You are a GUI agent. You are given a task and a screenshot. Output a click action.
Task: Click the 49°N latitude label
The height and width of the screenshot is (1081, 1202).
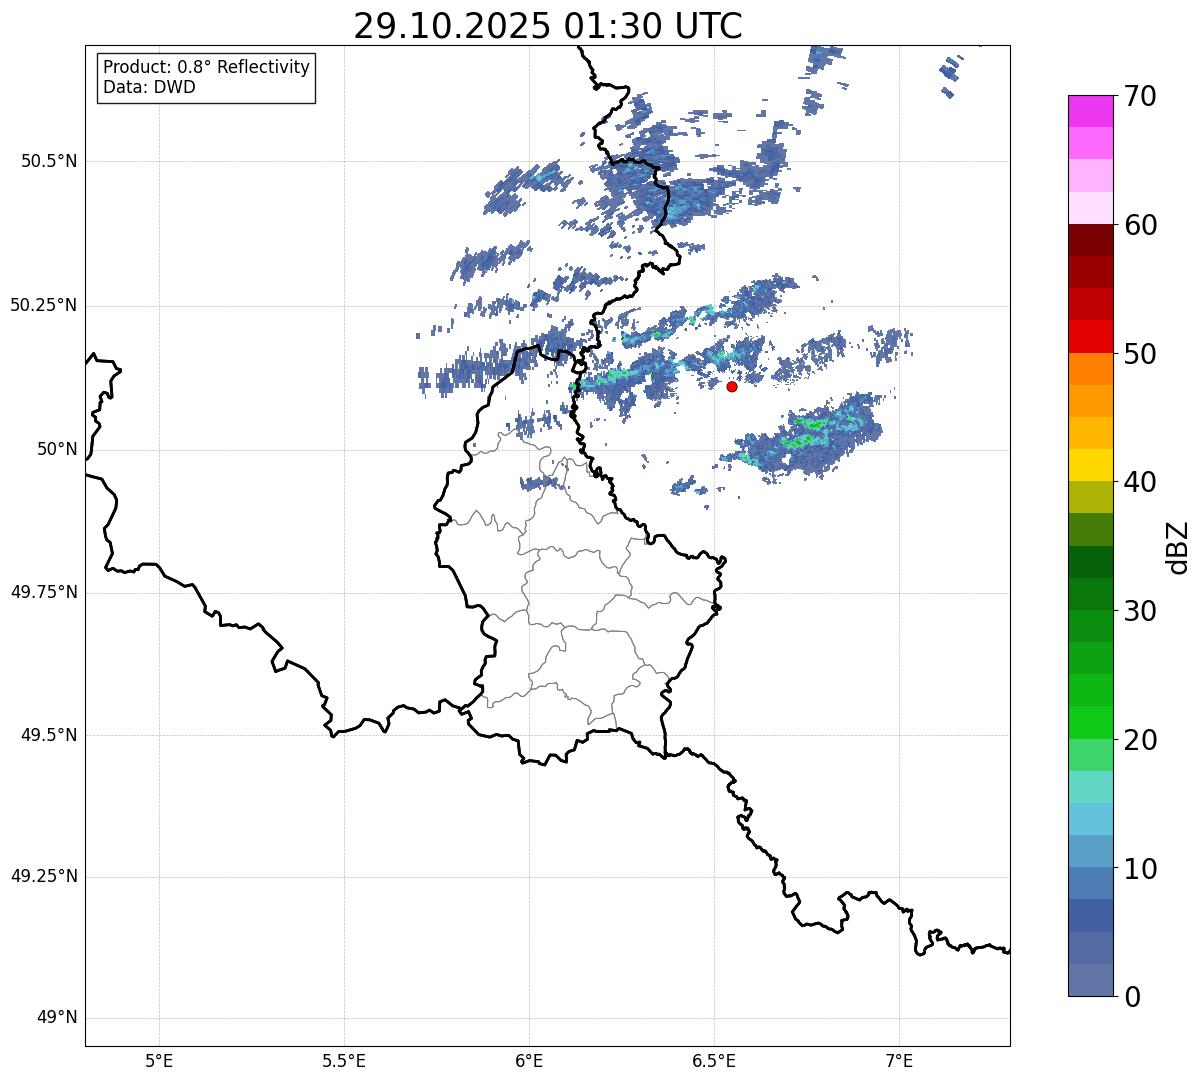(x=57, y=1018)
